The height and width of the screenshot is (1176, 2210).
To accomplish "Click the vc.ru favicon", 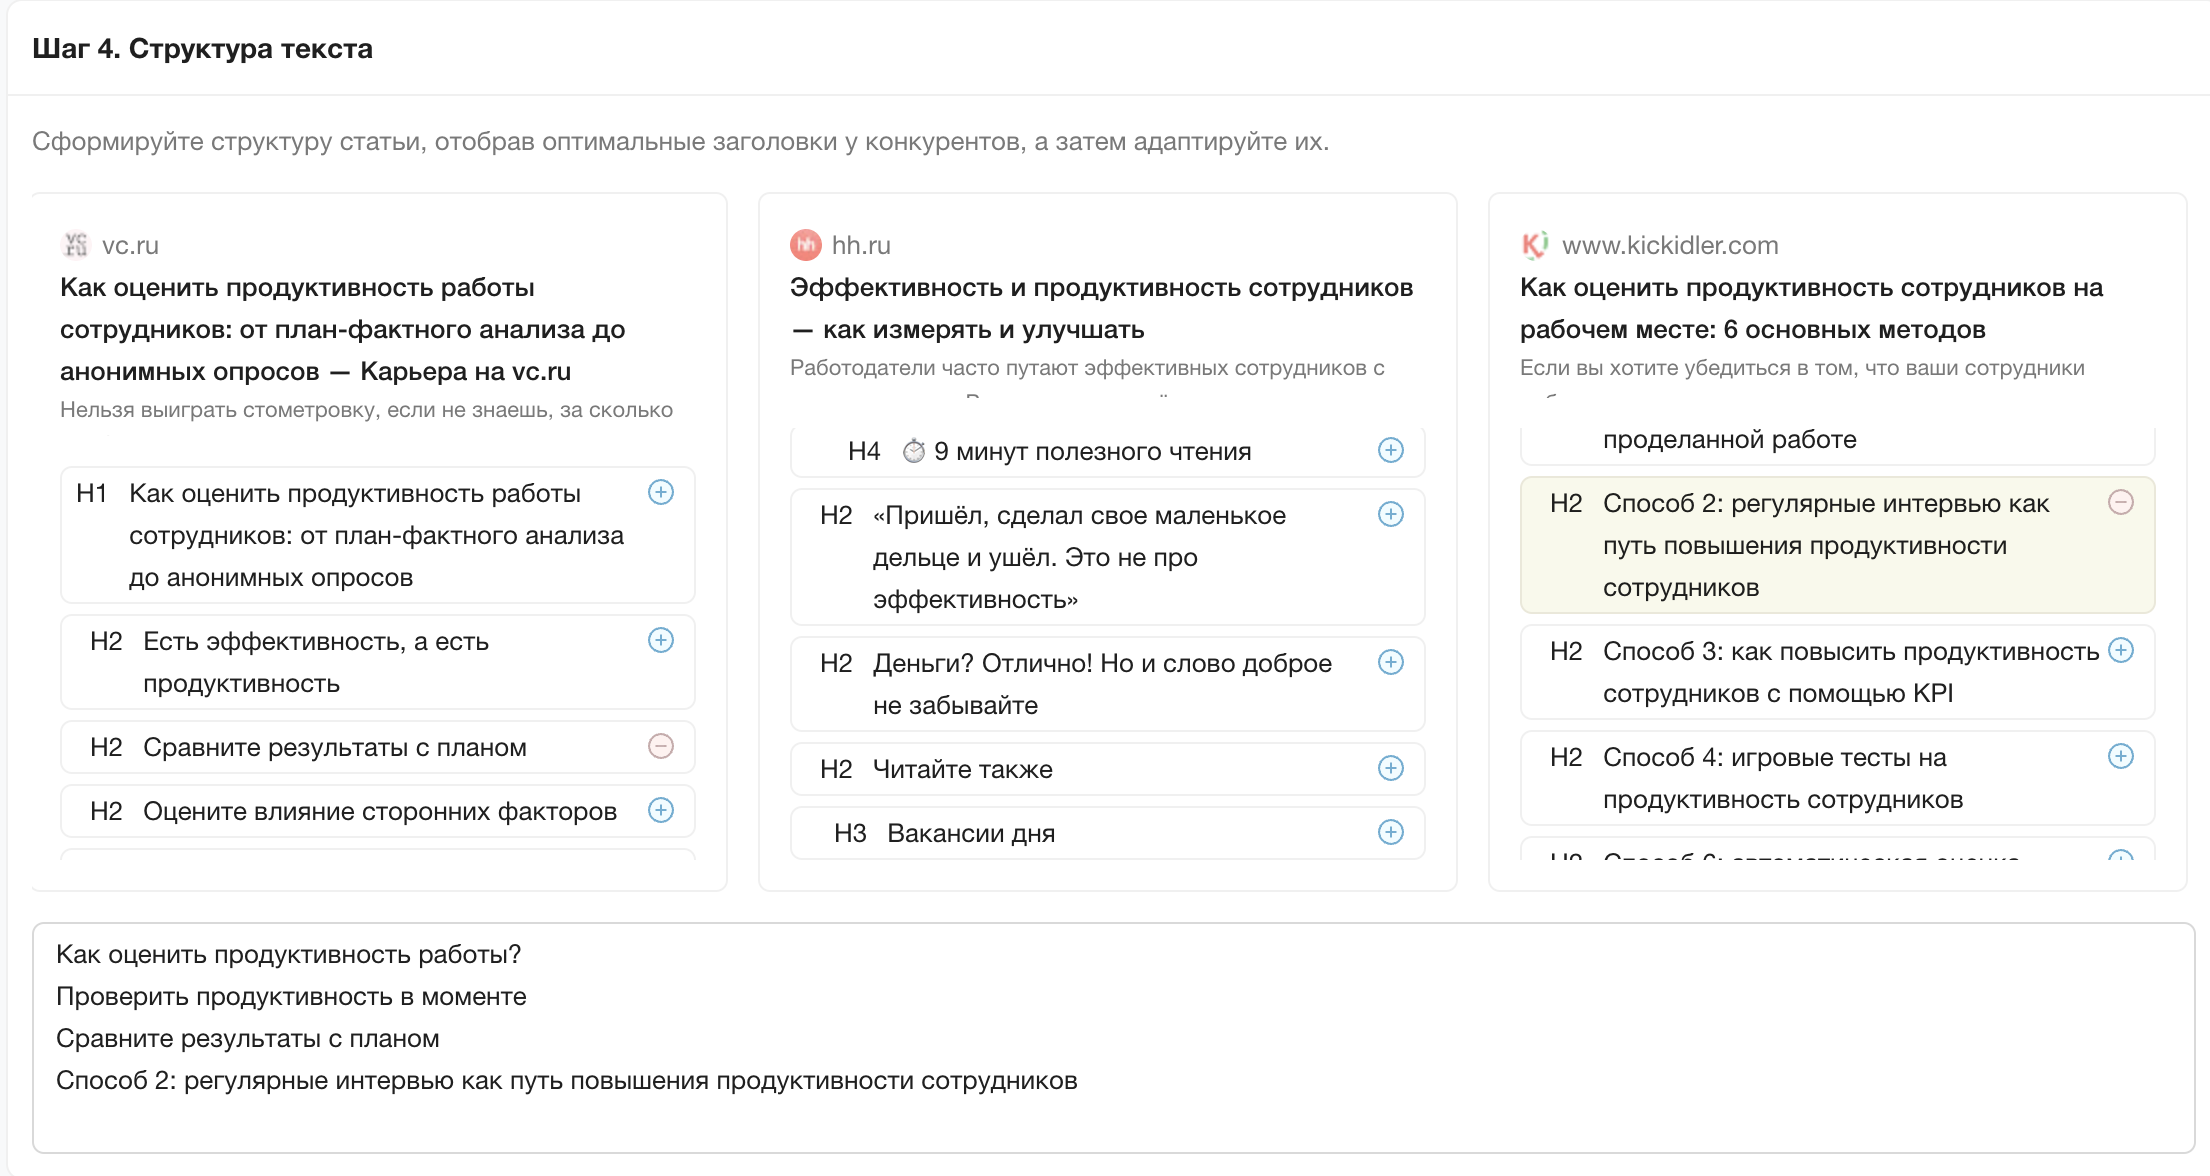I will [x=75, y=245].
